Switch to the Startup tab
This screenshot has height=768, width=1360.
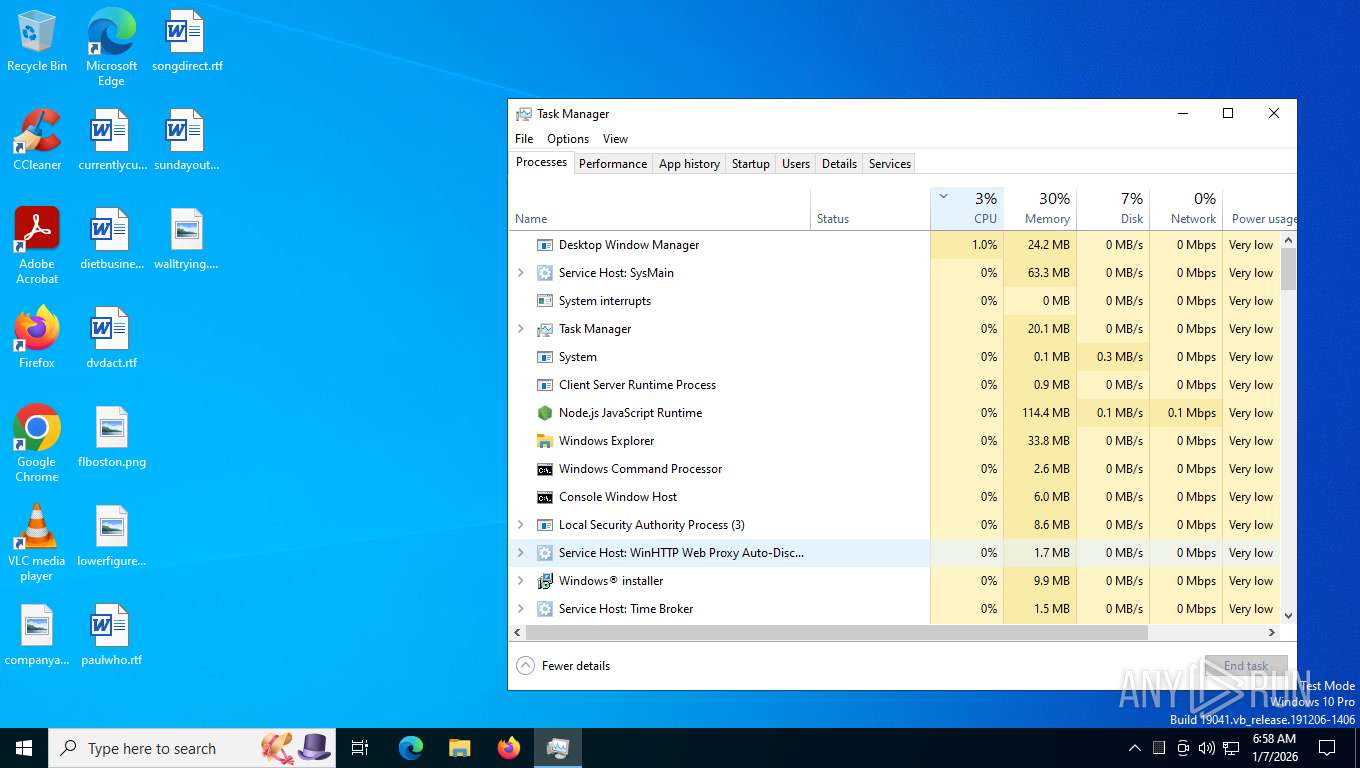pos(750,164)
